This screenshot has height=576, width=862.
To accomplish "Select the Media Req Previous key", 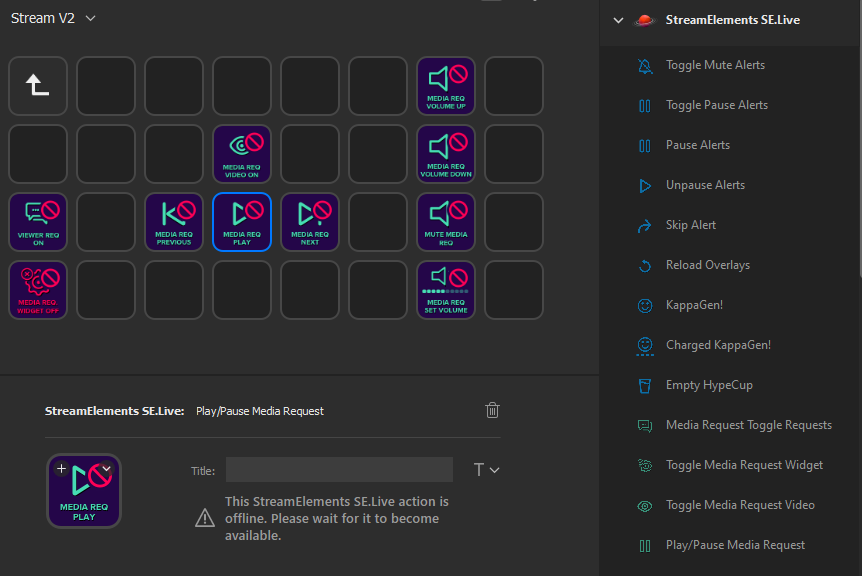I will point(174,222).
